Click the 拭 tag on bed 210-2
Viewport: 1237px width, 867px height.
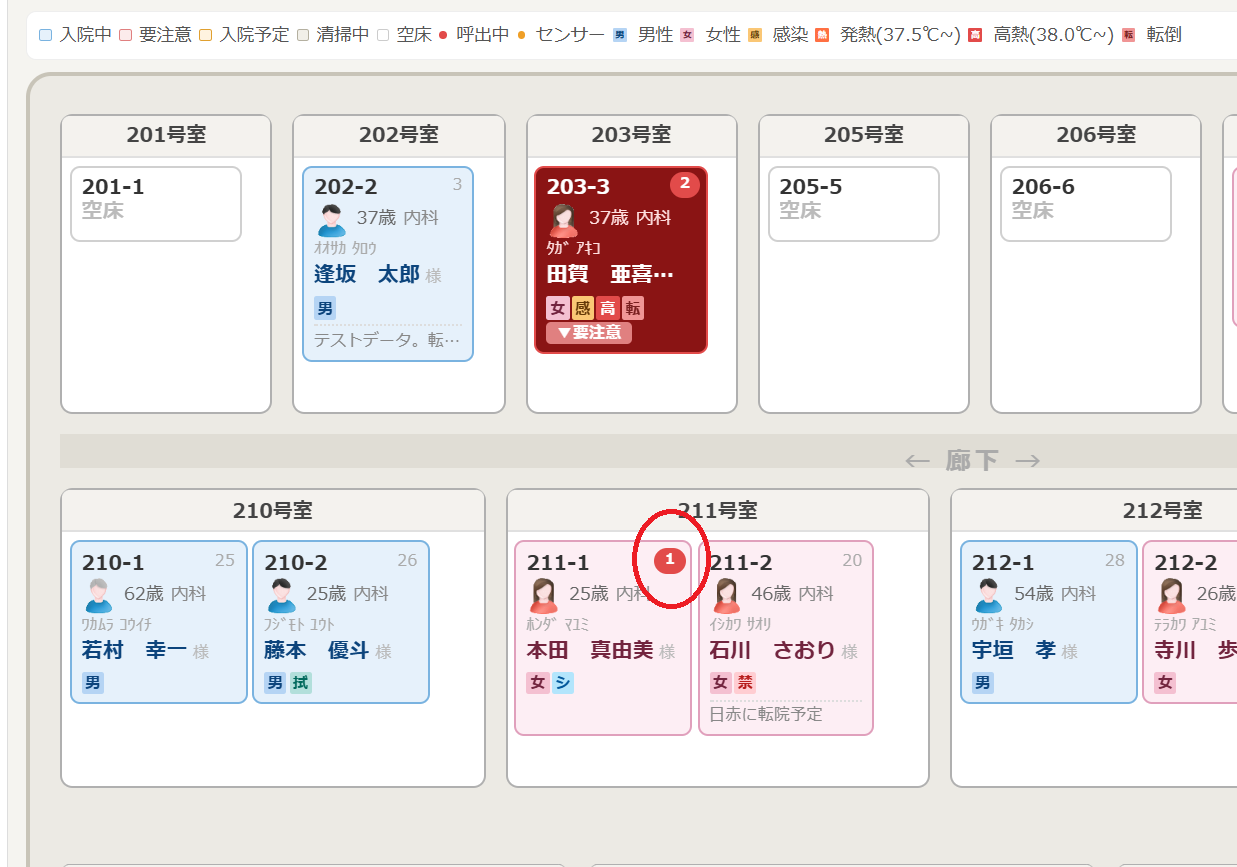[300, 683]
